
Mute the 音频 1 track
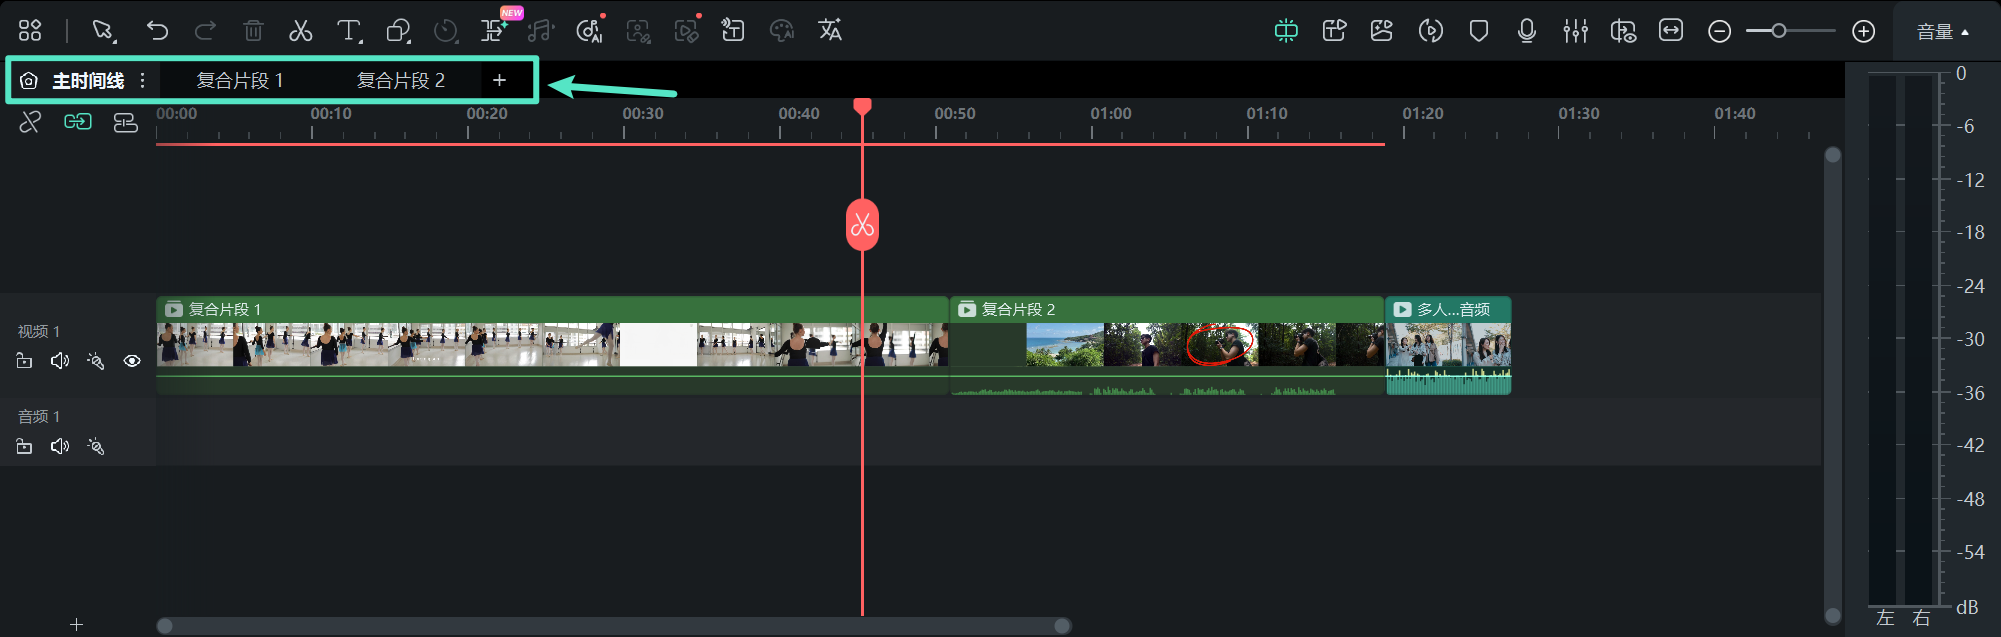(x=60, y=446)
